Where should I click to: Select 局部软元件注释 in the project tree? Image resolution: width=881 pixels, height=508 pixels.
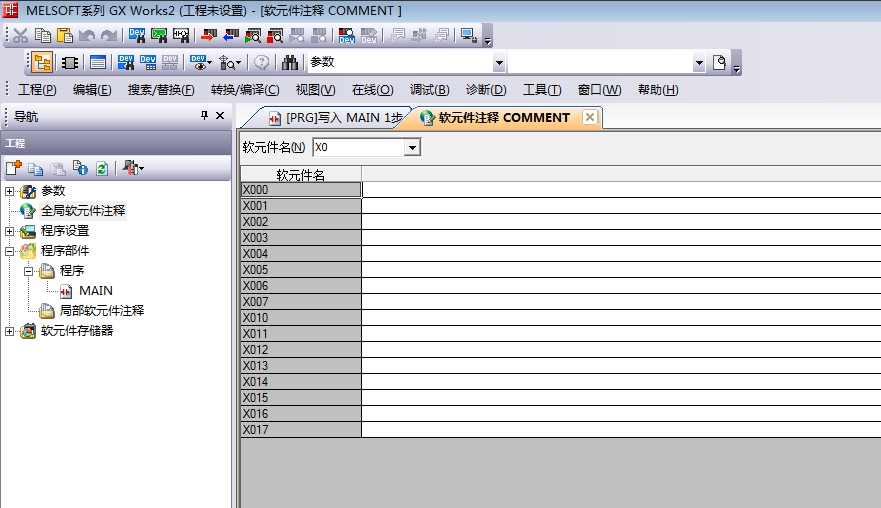[101, 311]
